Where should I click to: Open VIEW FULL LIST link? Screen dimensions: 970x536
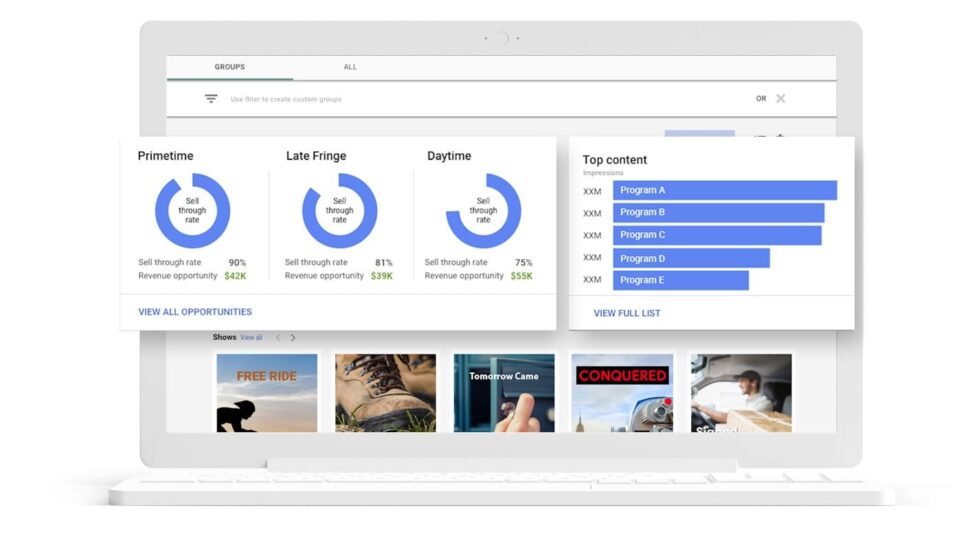coord(627,313)
